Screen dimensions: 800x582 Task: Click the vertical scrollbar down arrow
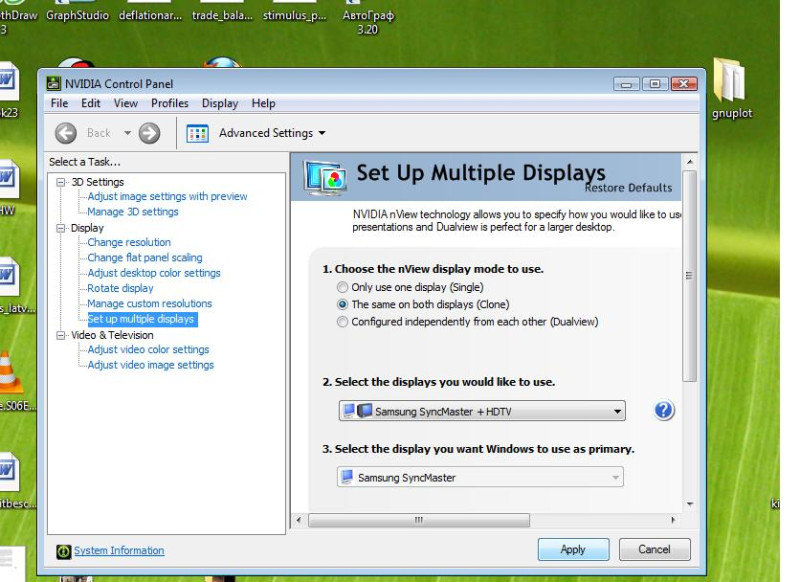(x=690, y=504)
